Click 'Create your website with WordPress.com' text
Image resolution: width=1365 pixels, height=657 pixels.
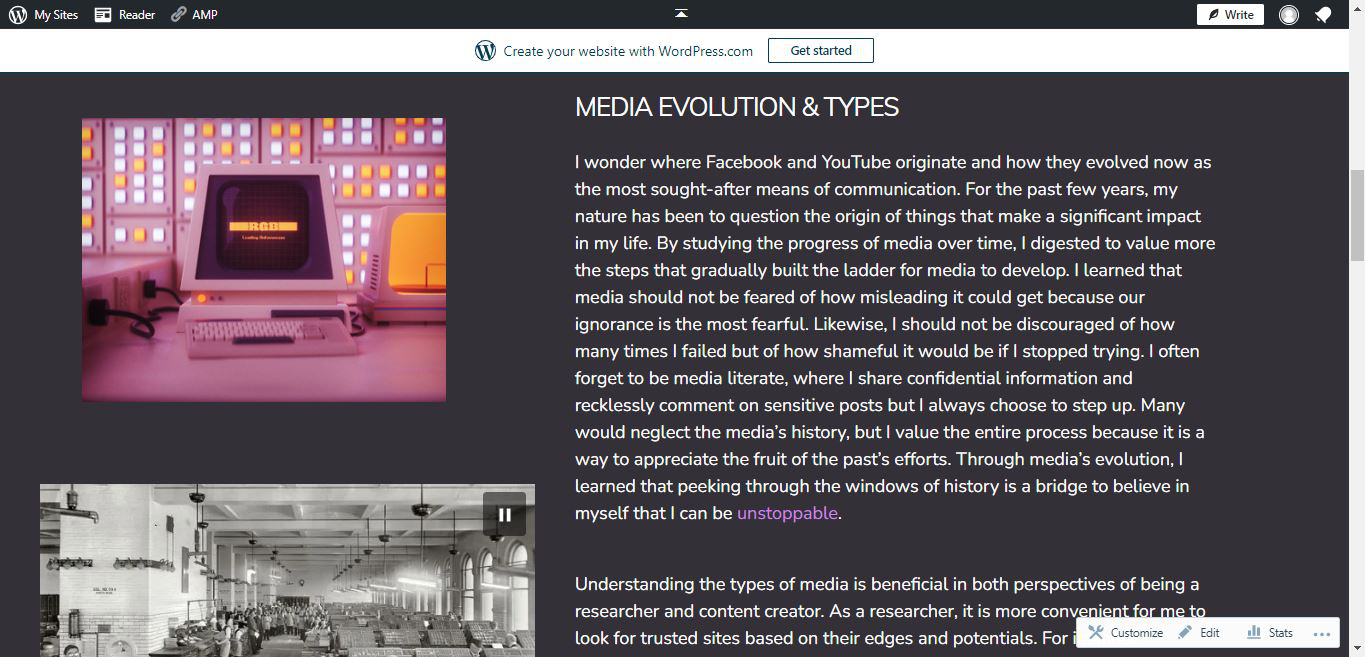point(628,51)
